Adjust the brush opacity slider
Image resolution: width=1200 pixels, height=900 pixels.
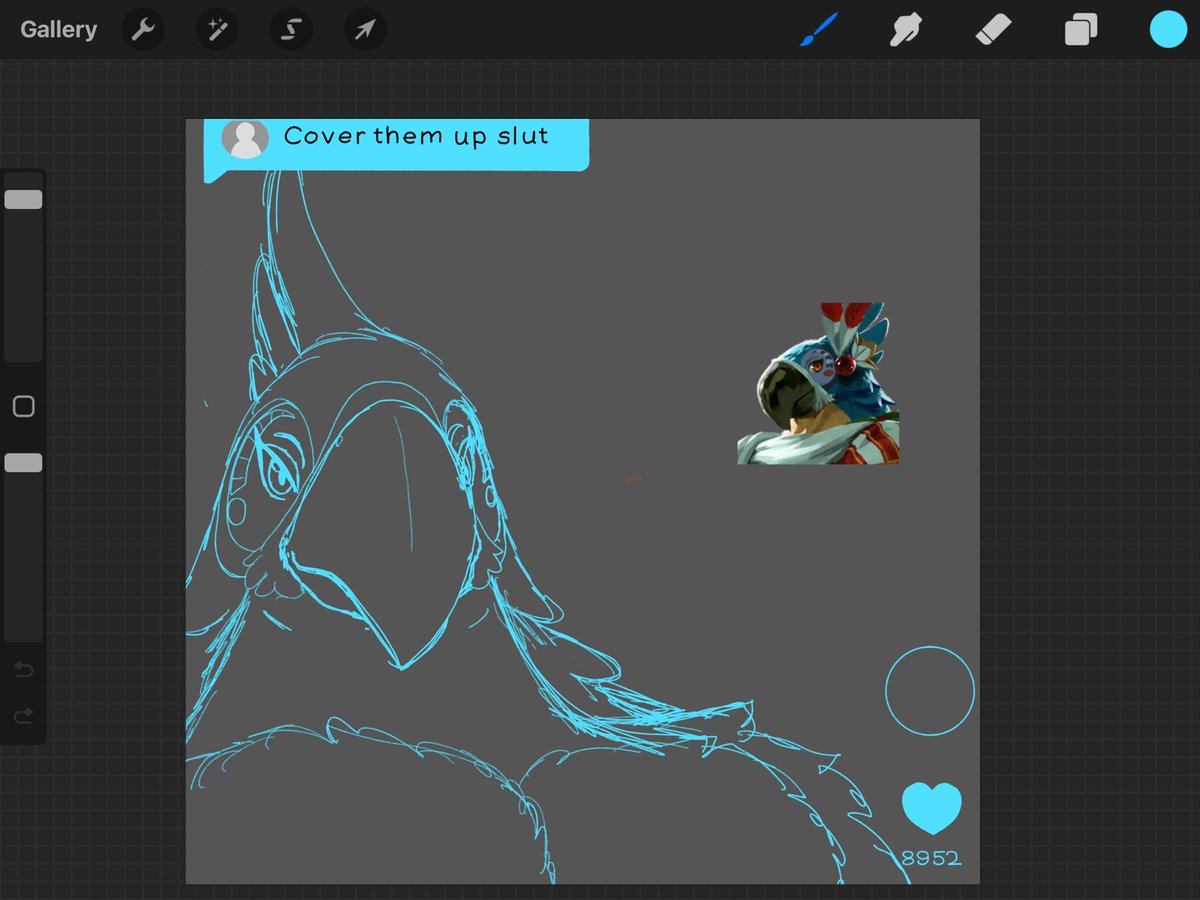coord(23,462)
